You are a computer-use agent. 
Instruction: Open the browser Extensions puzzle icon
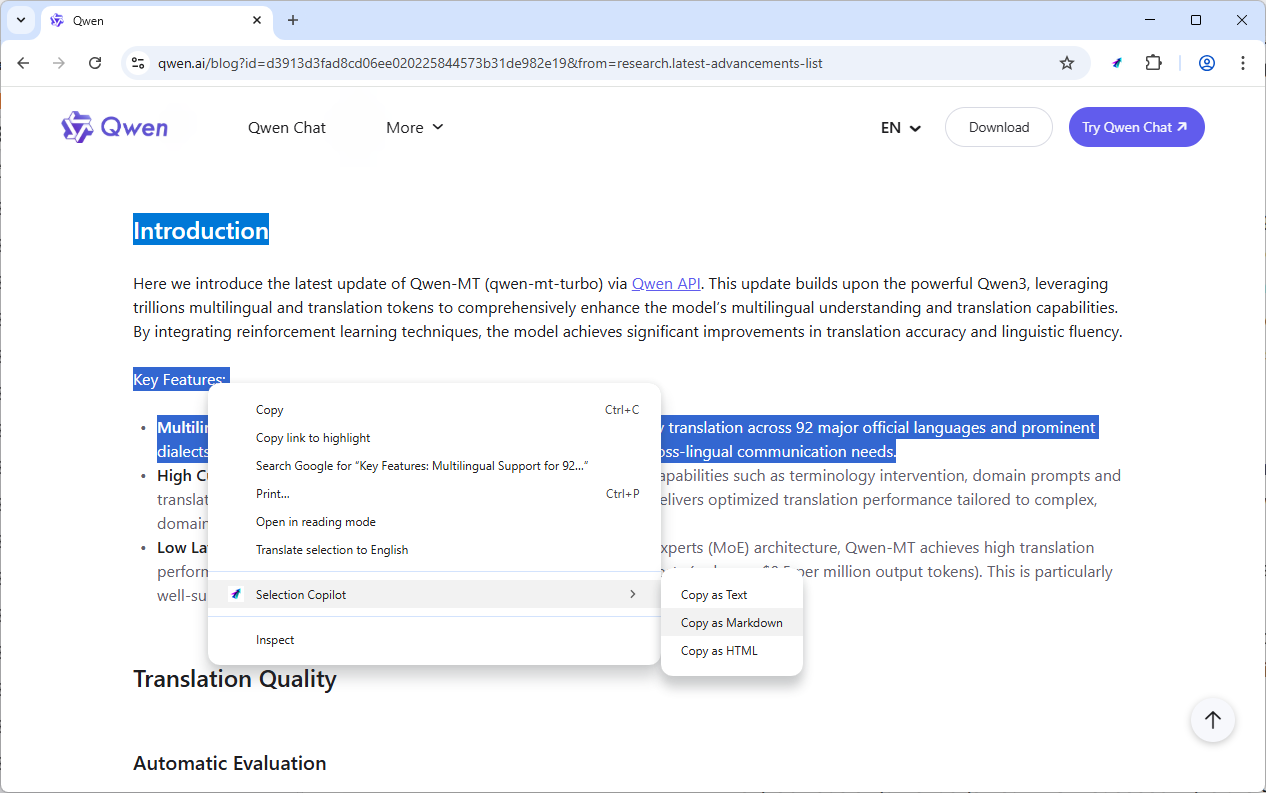click(1153, 62)
